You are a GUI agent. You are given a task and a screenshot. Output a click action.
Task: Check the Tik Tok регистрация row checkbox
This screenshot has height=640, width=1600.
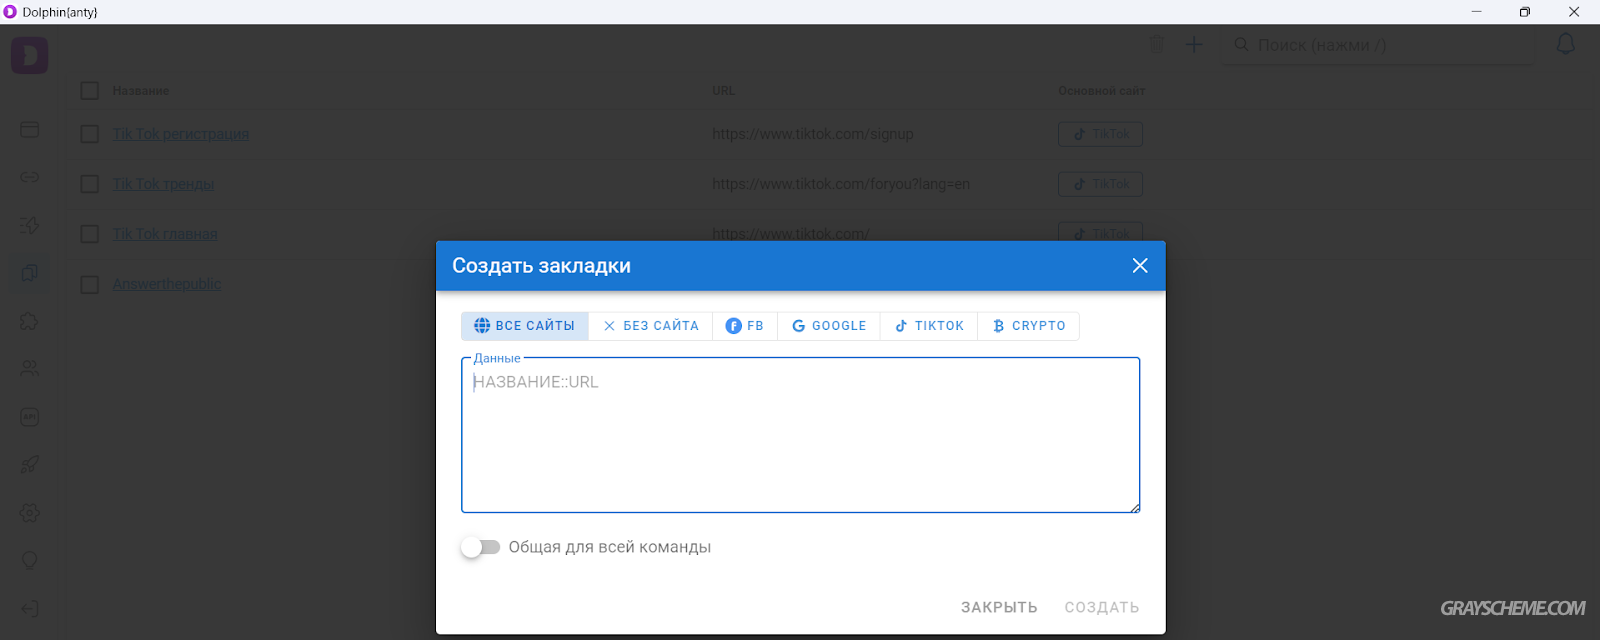coord(90,134)
